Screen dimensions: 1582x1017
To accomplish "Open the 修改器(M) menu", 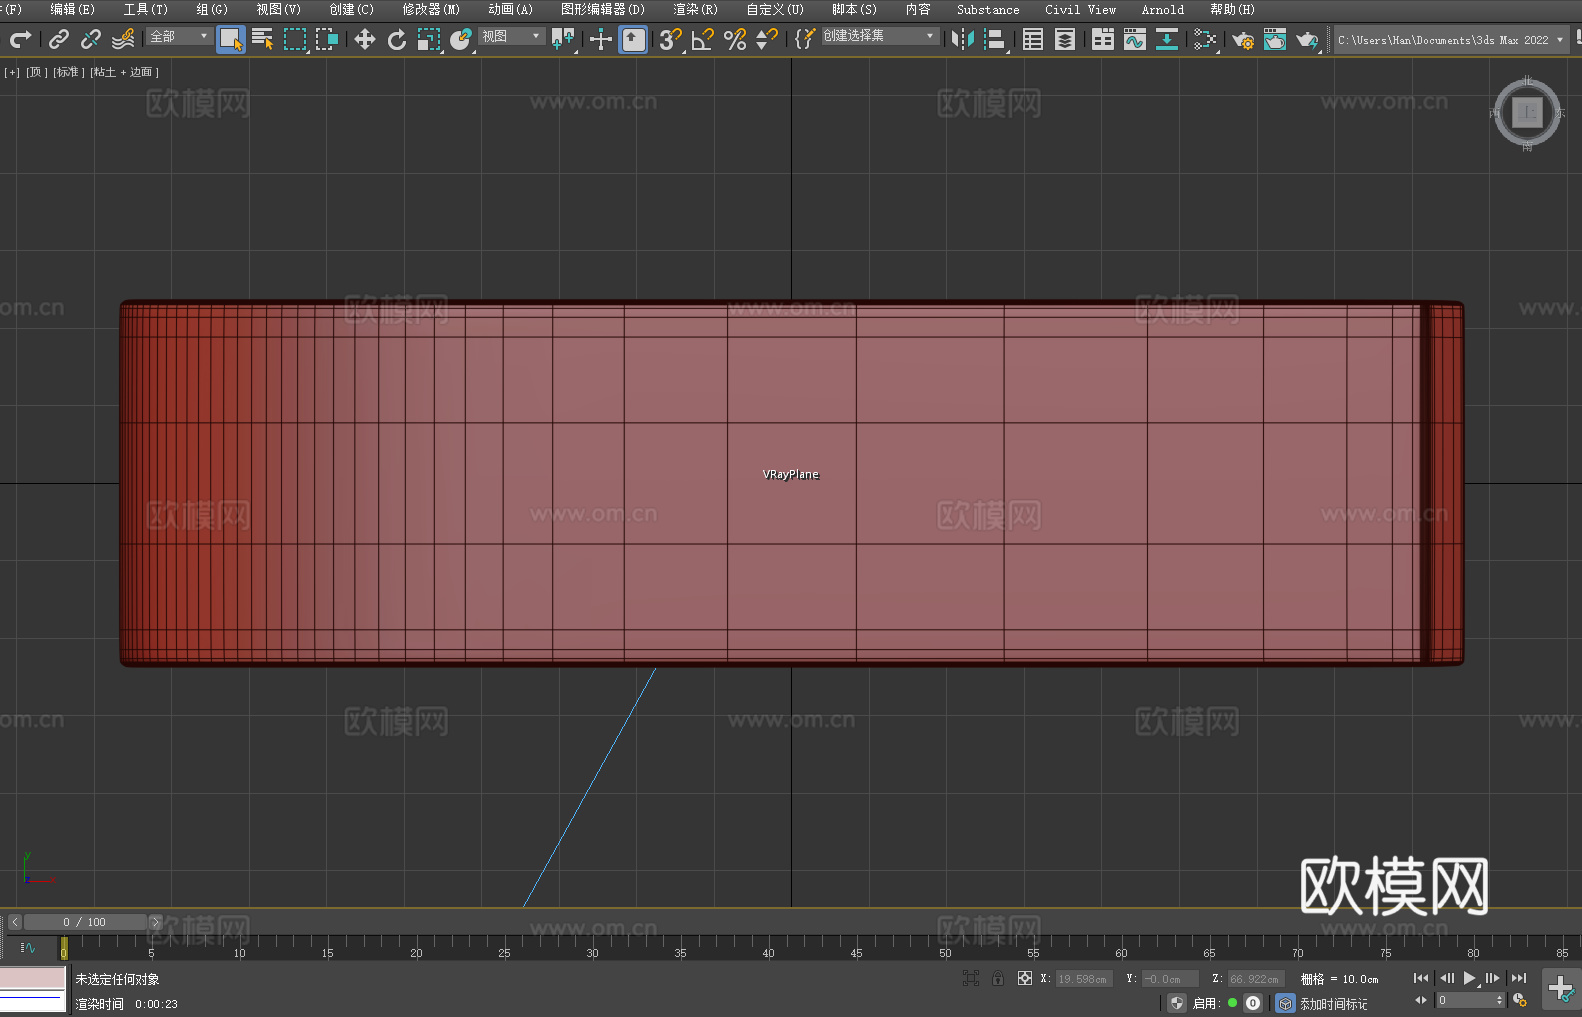I will [x=431, y=9].
